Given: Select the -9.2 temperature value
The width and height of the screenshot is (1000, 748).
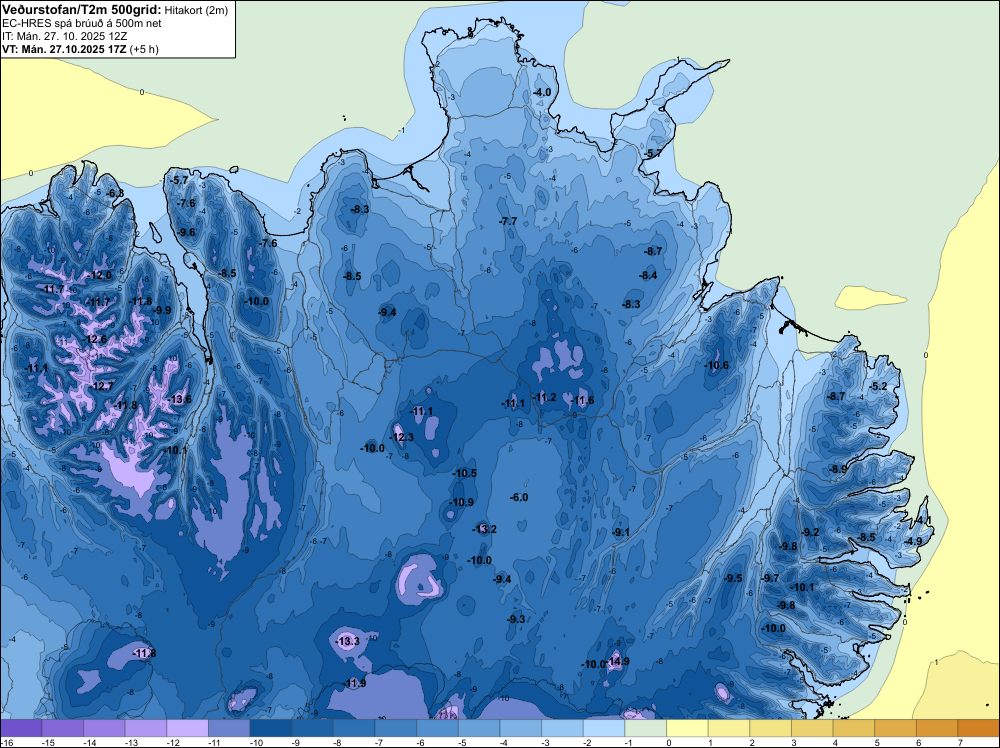Looking at the screenshot, I should click(x=810, y=532).
